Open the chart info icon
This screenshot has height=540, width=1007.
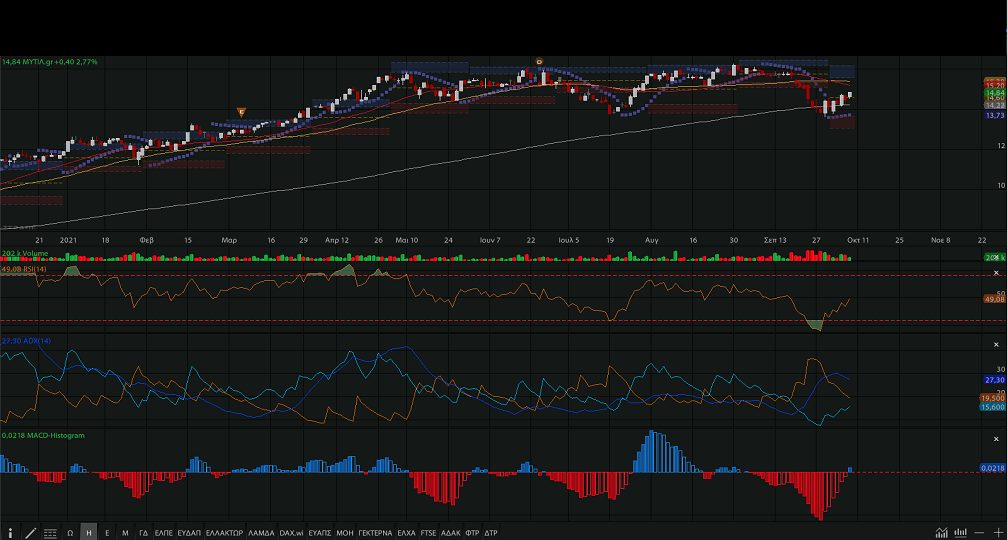coord(10,533)
